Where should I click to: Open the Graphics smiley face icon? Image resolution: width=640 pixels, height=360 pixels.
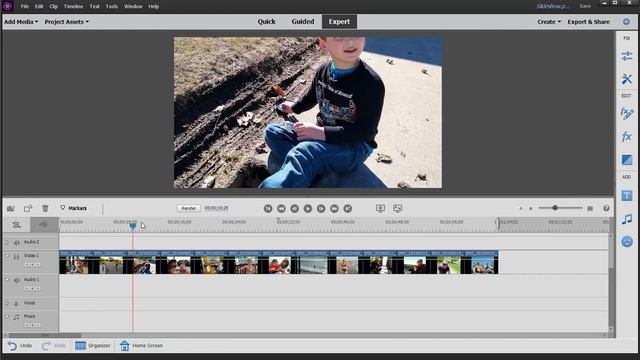click(x=627, y=242)
